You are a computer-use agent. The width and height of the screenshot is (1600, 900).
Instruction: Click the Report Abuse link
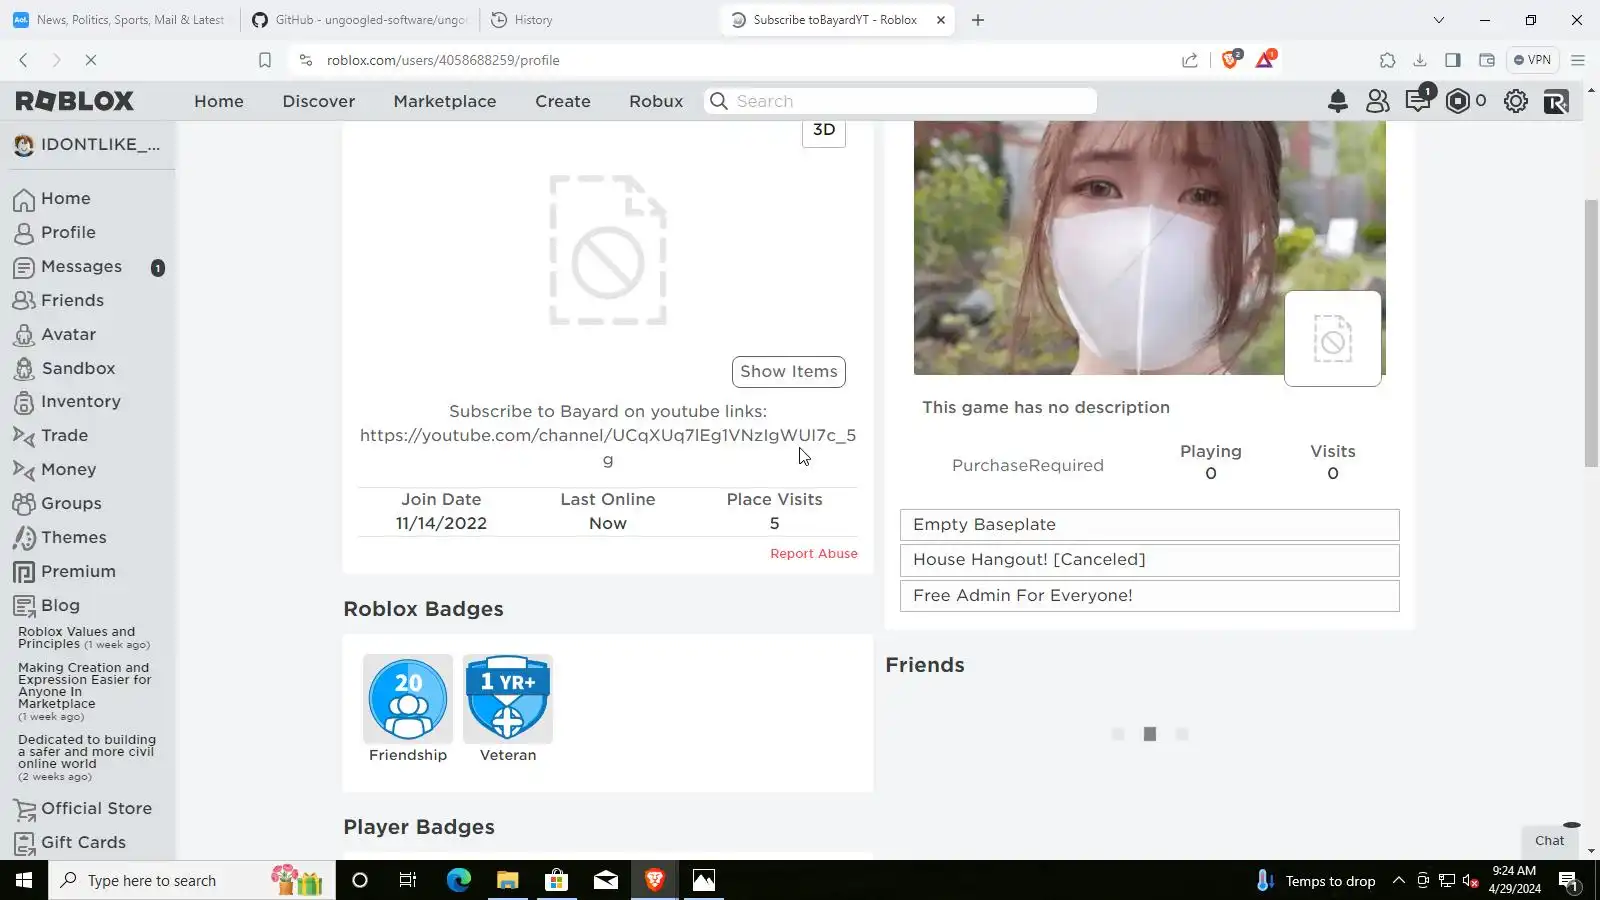point(814,554)
